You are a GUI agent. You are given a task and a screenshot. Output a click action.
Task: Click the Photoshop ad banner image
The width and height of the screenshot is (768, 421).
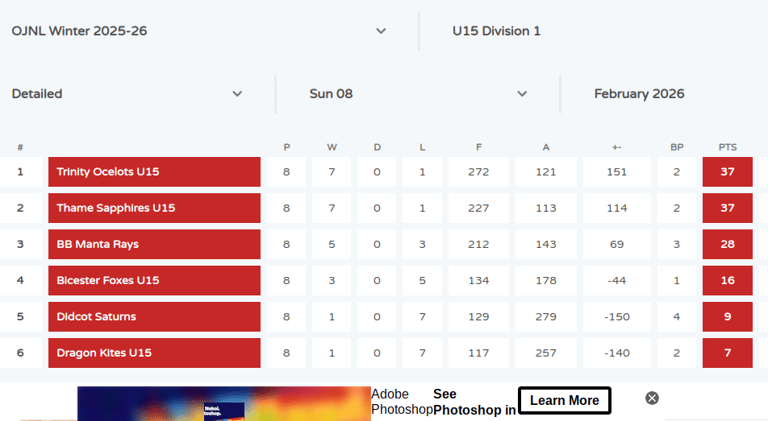[224, 403]
